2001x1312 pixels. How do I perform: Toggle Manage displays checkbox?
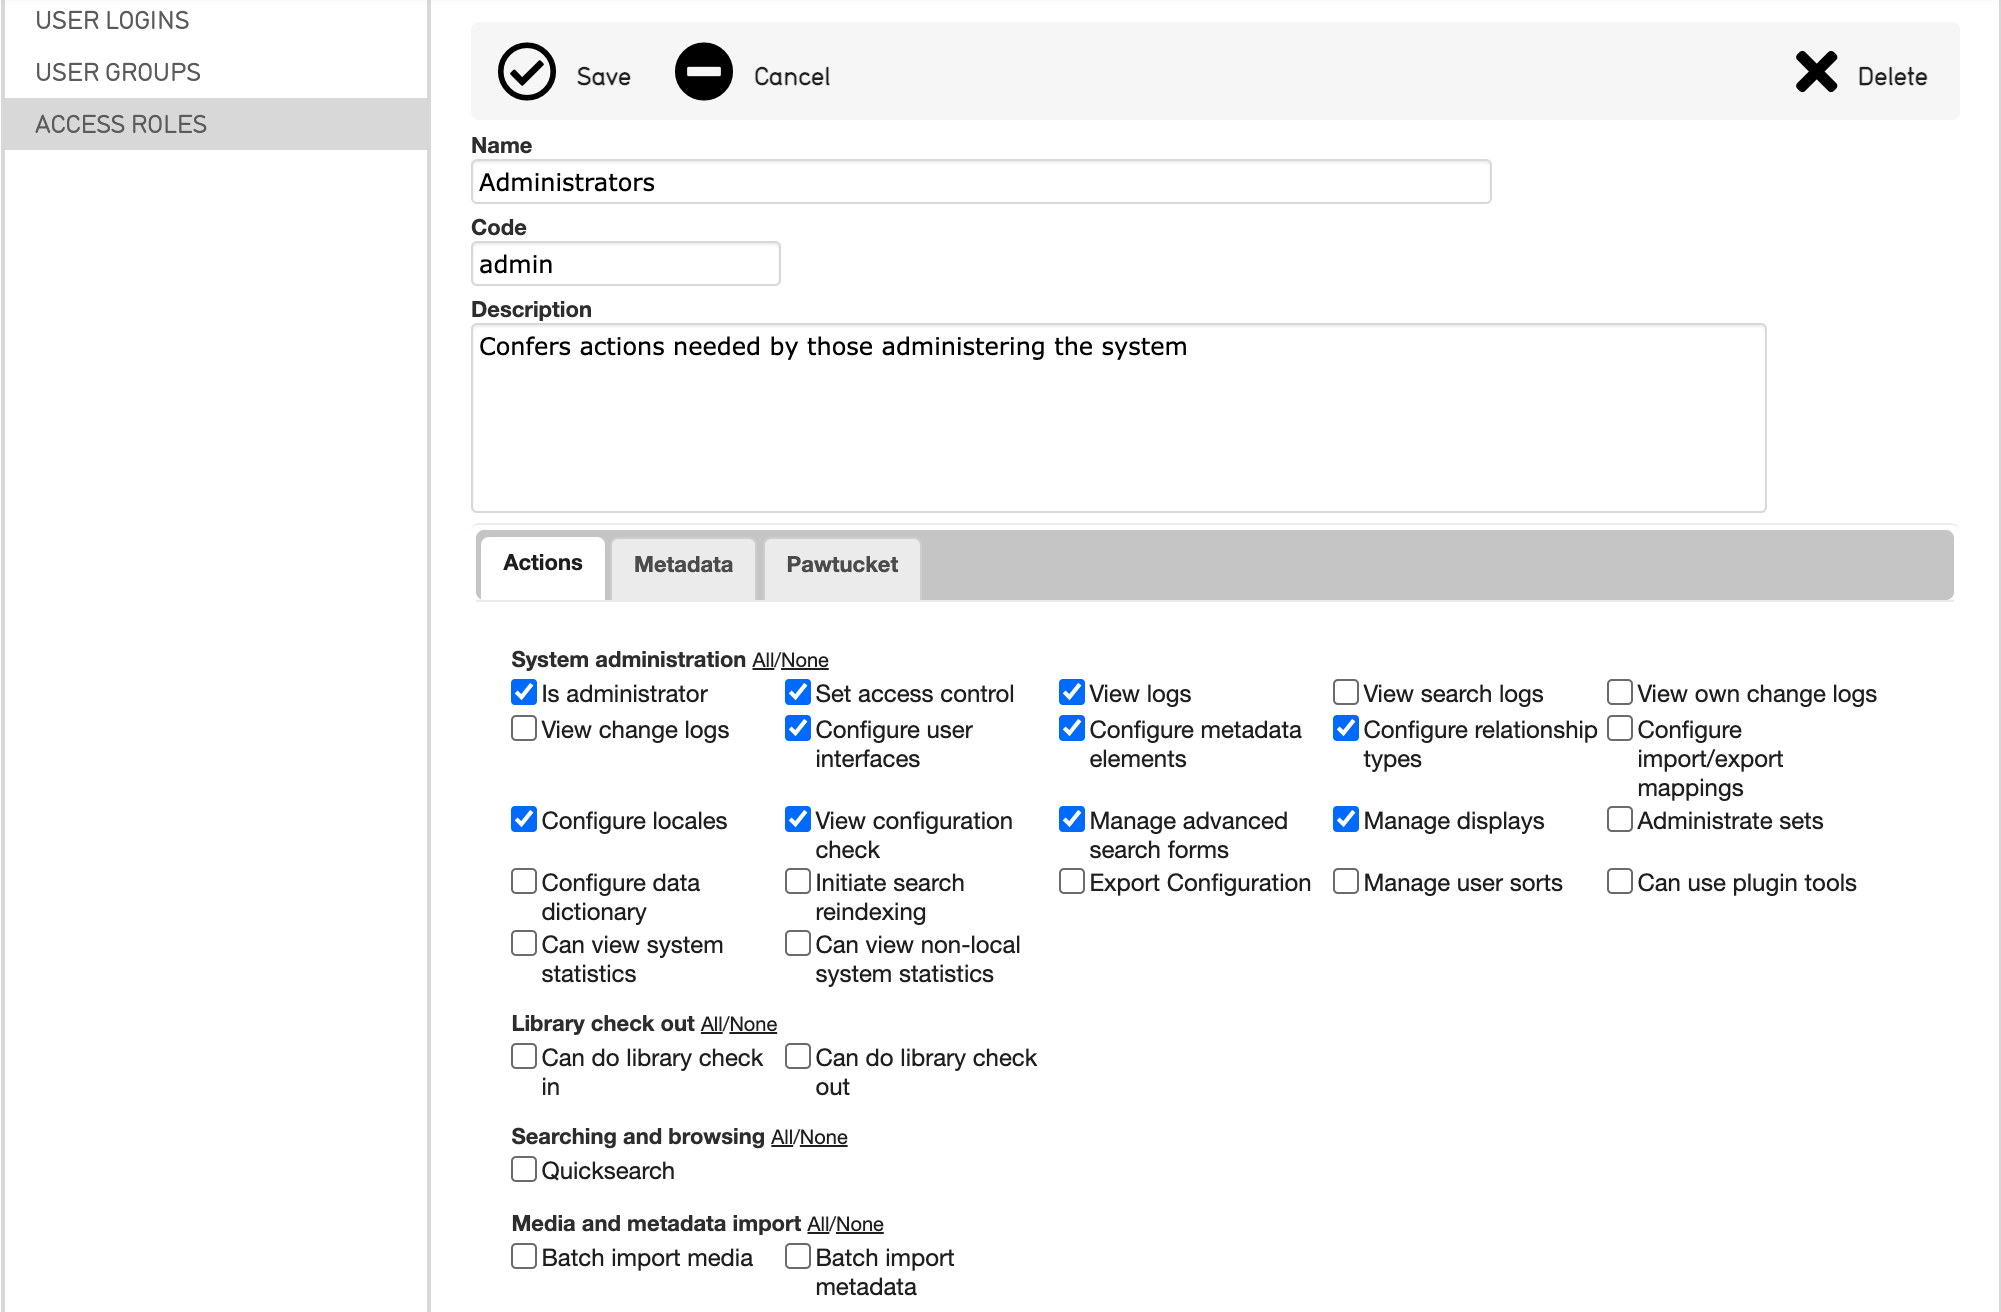(x=1346, y=819)
